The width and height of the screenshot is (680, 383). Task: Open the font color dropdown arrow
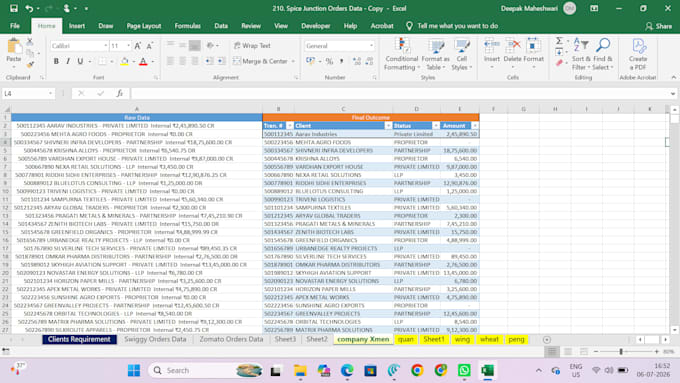point(153,62)
